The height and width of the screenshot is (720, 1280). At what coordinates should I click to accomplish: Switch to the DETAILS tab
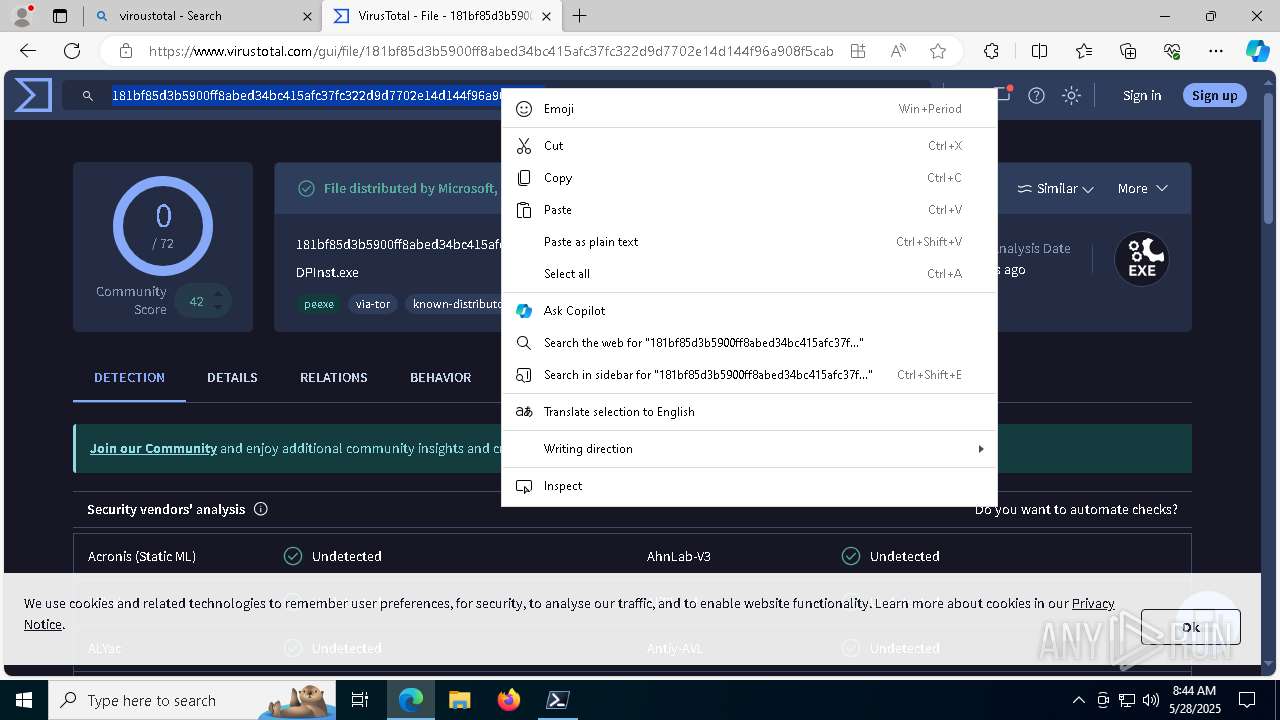(x=232, y=377)
